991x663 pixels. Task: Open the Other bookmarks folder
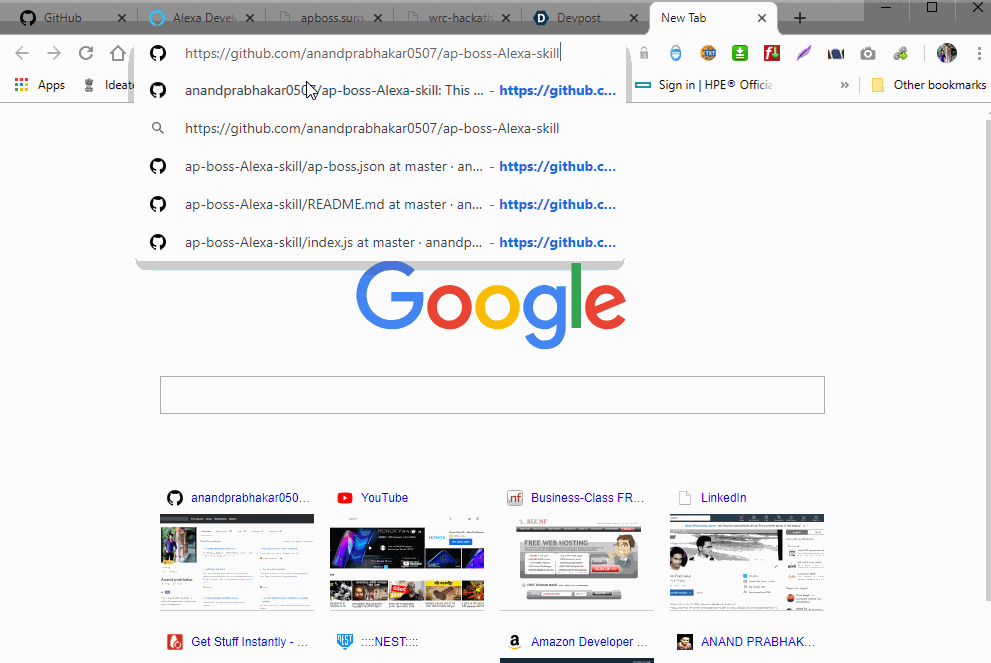click(x=928, y=85)
